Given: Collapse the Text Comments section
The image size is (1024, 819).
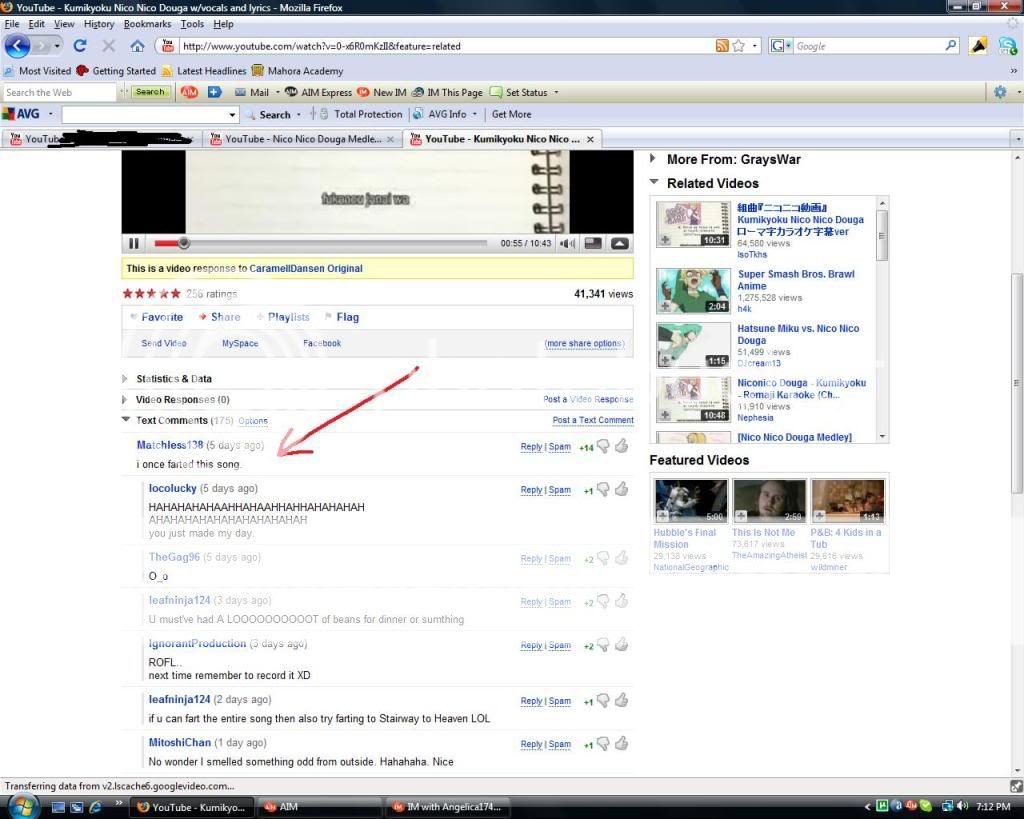Looking at the screenshot, I should point(126,421).
